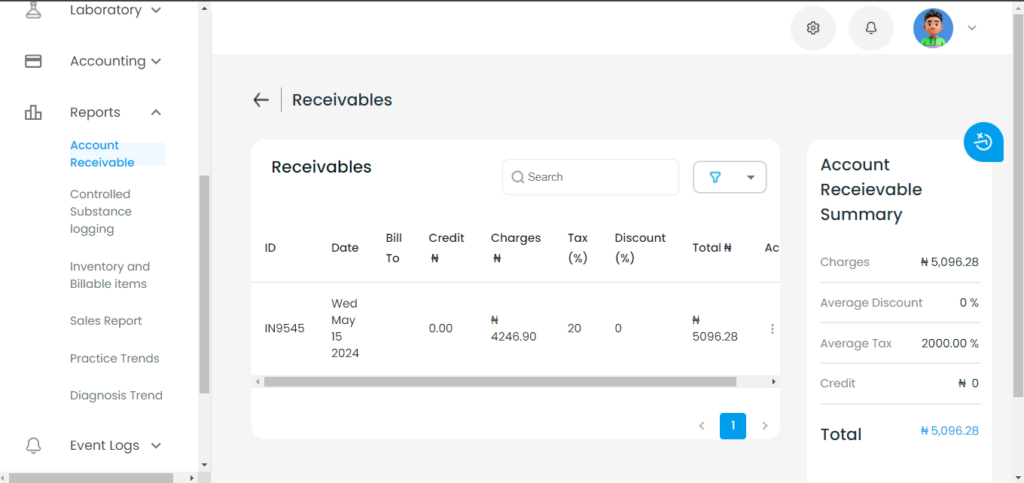Click the blue floating history icon
This screenshot has width=1024, height=483.
[984, 142]
